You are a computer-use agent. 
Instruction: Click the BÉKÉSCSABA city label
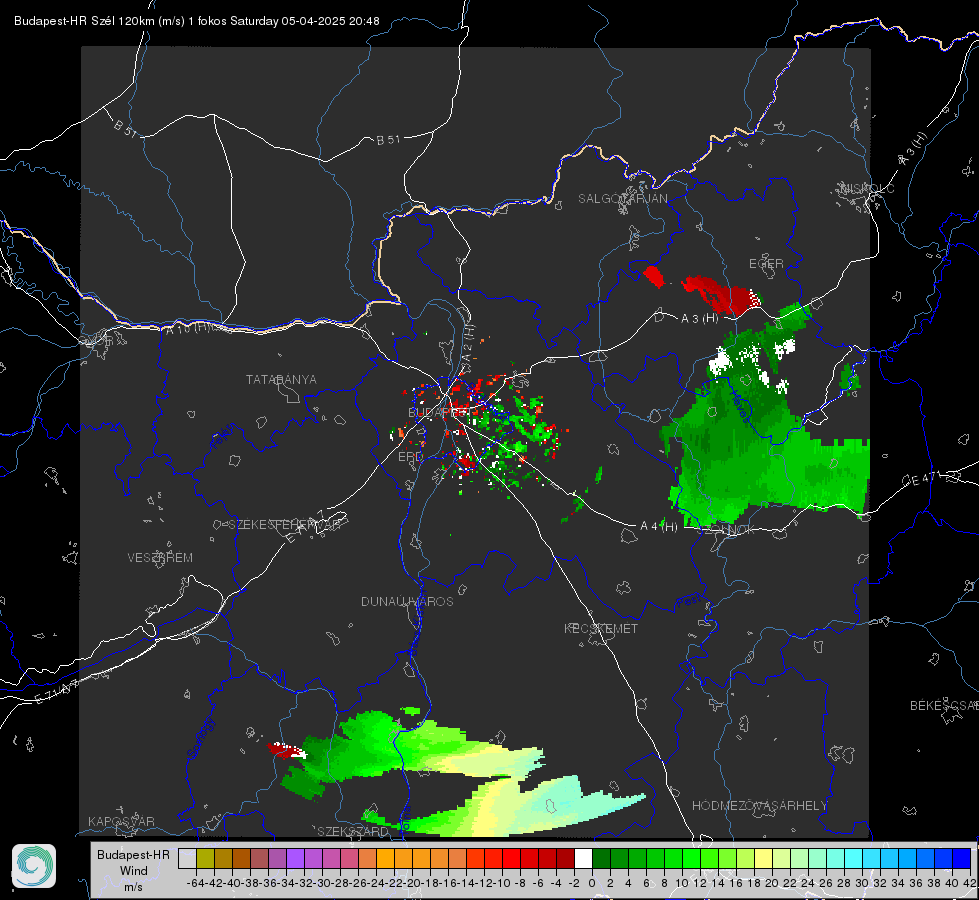coord(944,706)
